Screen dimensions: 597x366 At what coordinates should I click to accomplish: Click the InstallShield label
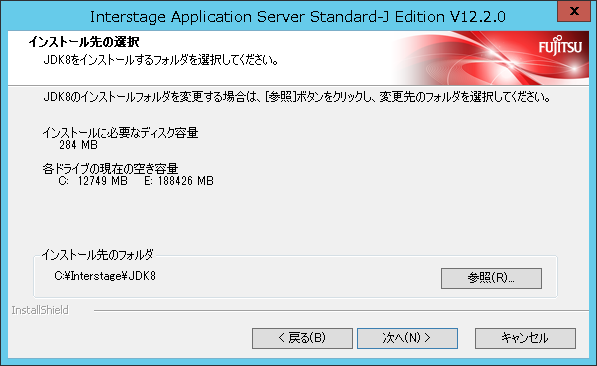click(40, 310)
